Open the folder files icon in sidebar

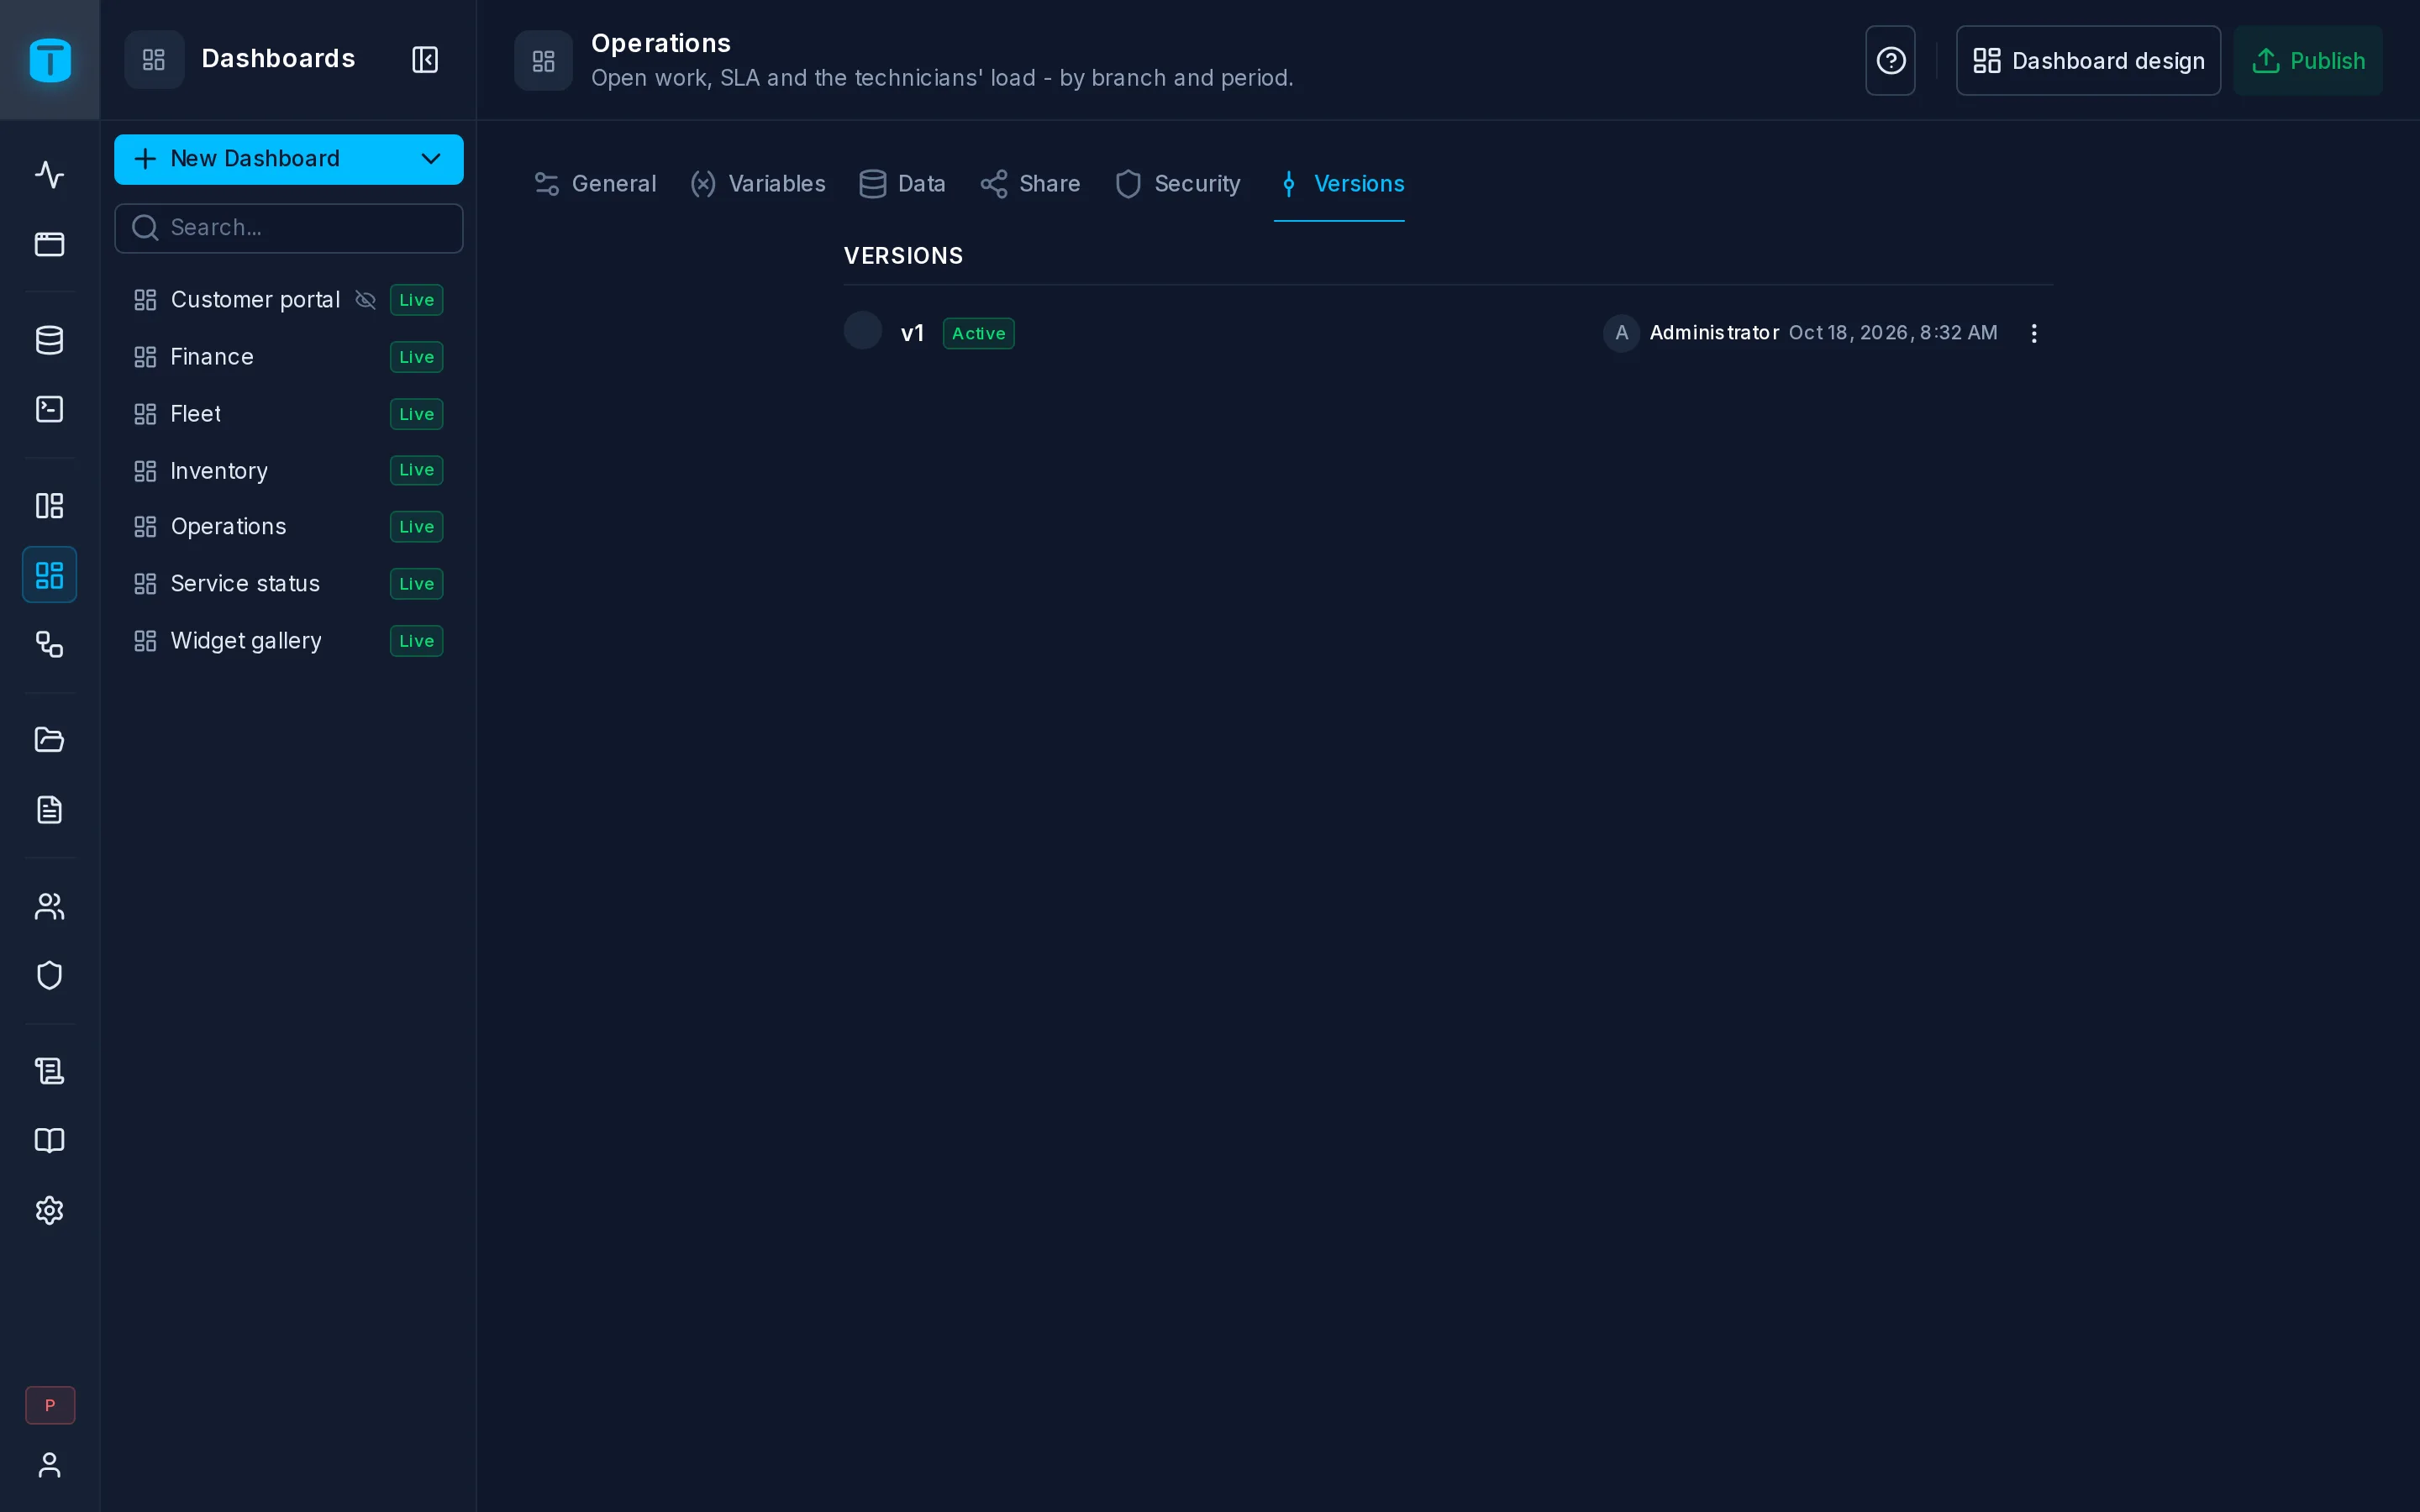point(50,740)
